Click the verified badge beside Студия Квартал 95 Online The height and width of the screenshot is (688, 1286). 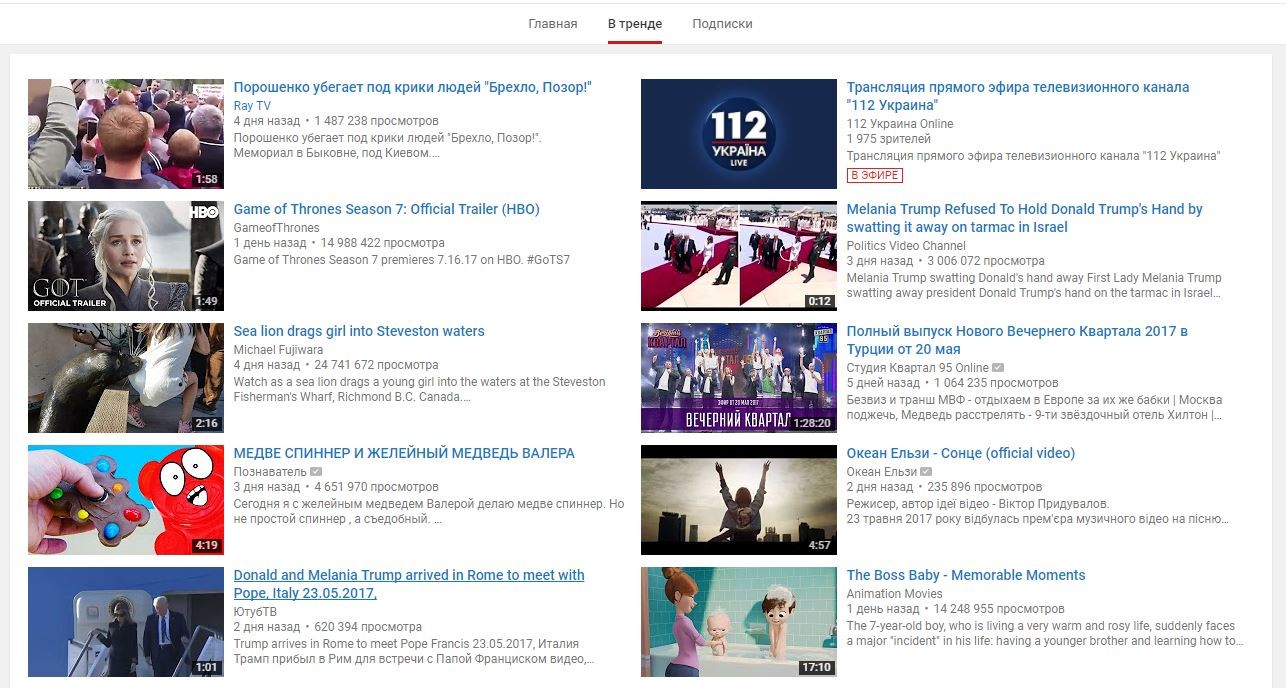pyautogui.click(x=998, y=368)
